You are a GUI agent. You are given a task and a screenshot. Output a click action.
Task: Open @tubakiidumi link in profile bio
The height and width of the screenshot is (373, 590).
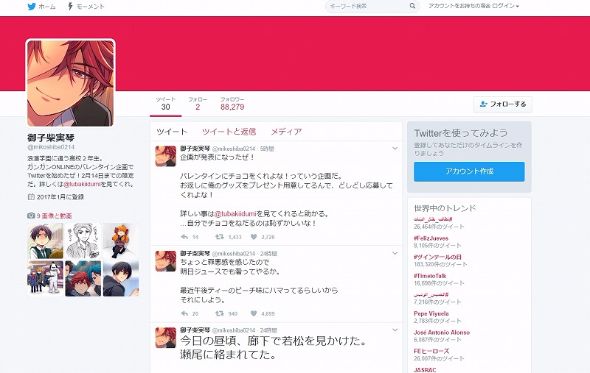82,184
